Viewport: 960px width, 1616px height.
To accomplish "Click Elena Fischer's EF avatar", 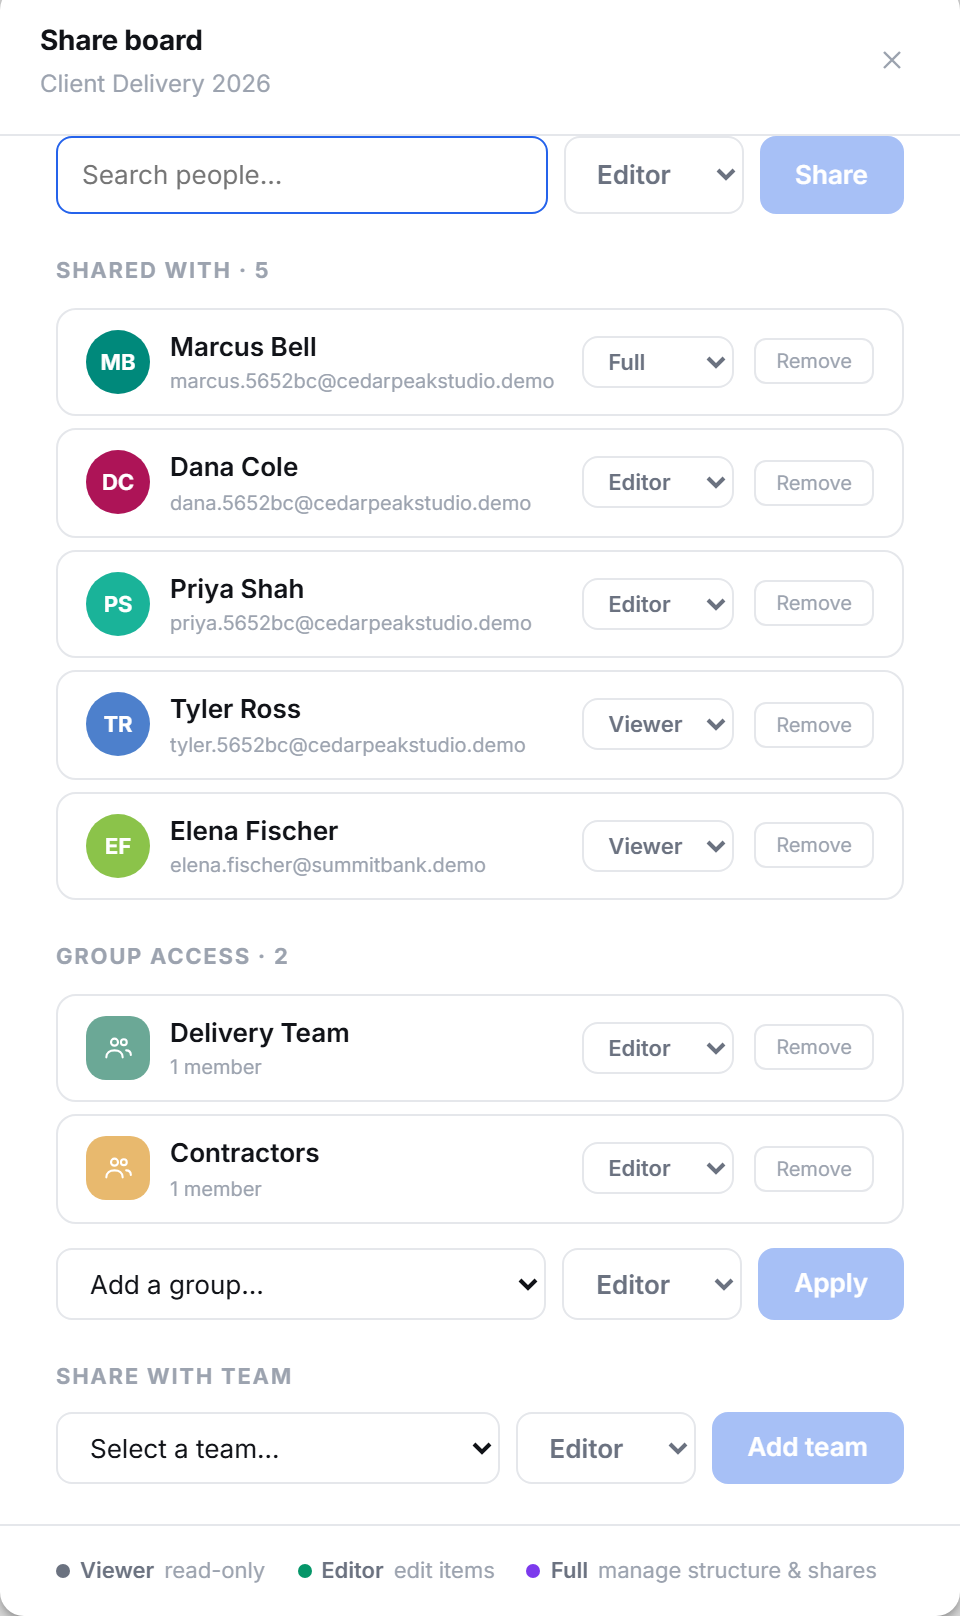I will 118,846.
